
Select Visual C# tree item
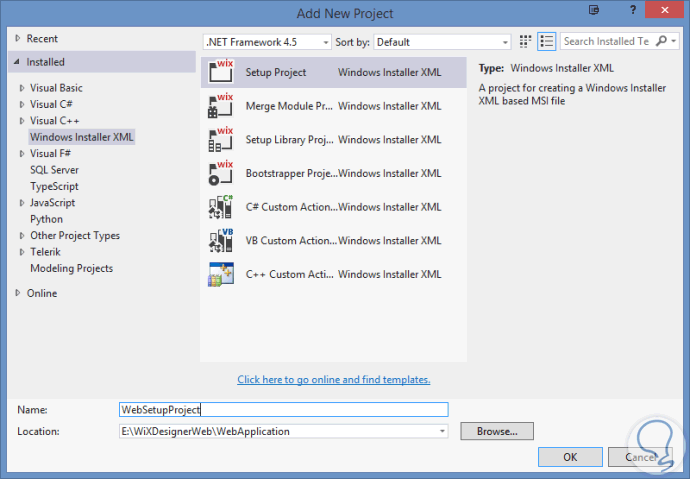[51, 104]
